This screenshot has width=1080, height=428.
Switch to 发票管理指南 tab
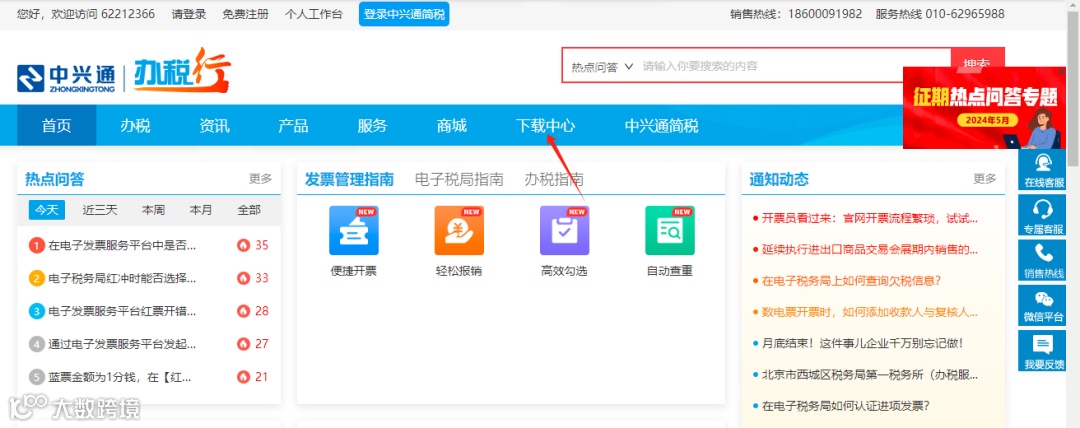tap(349, 179)
